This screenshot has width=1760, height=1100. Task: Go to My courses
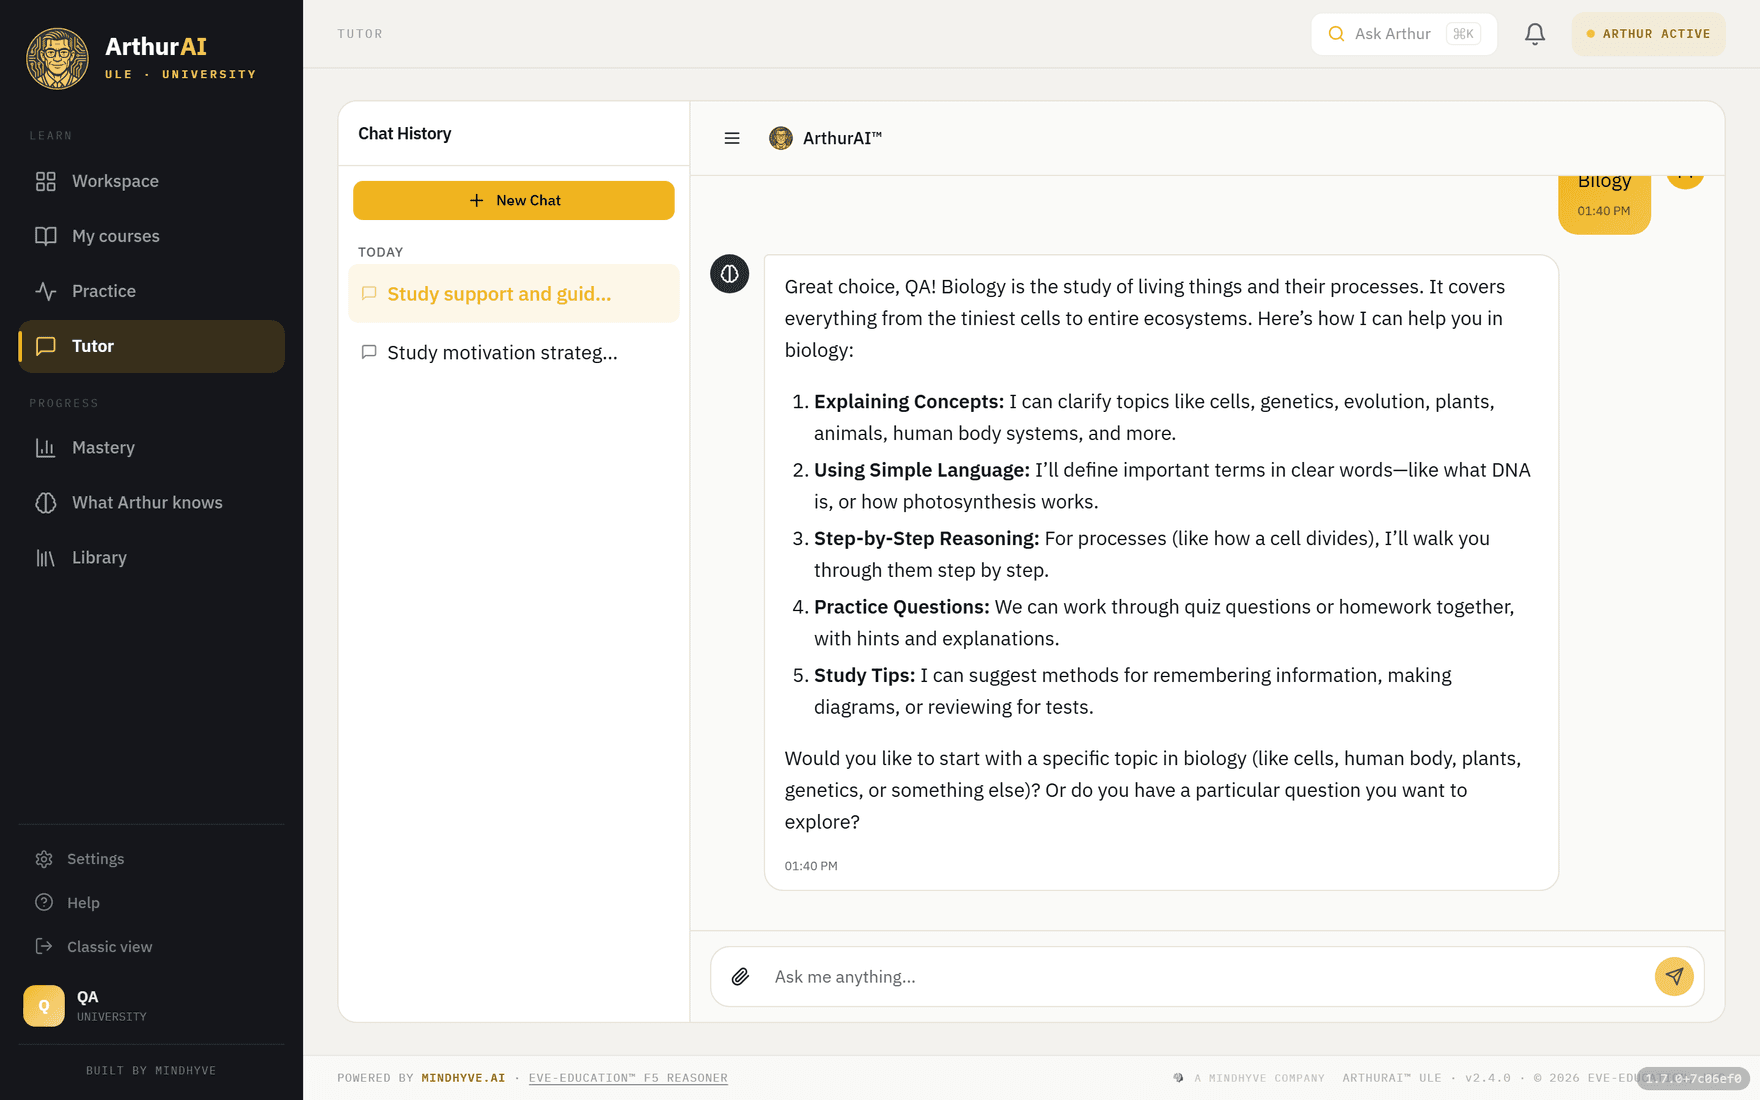click(x=151, y=236)
